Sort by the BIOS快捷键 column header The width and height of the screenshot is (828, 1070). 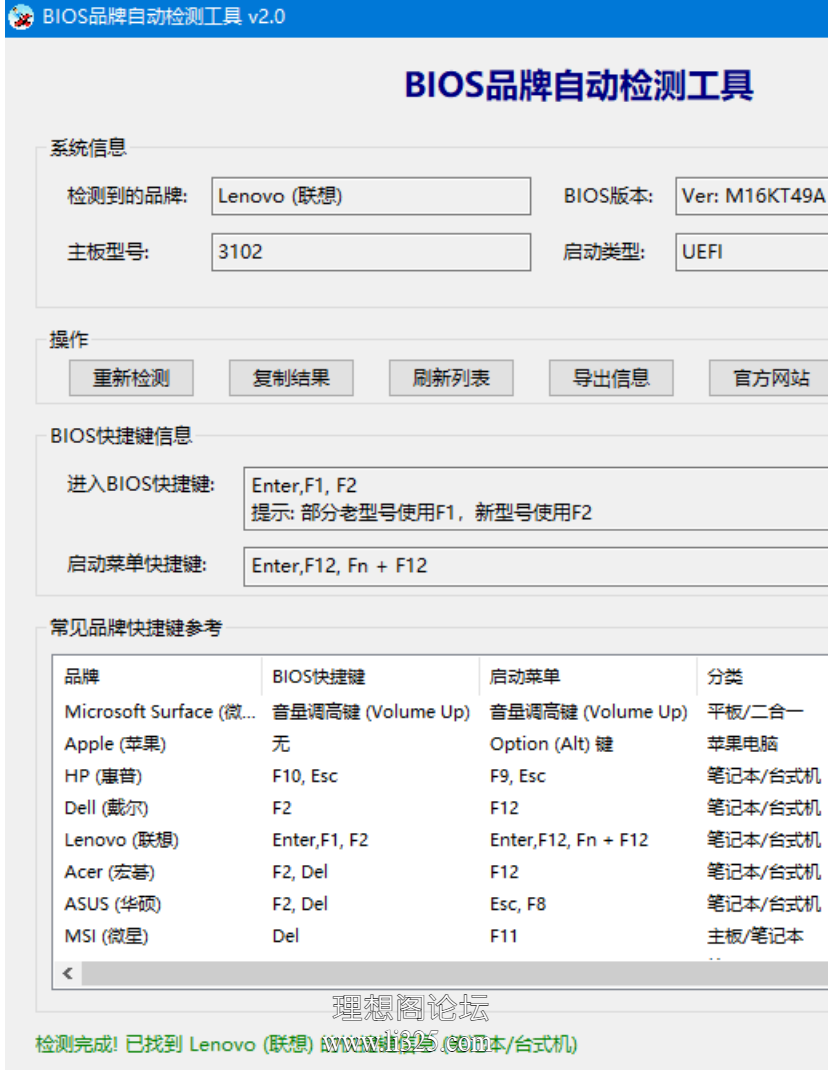tap(370, 676)
